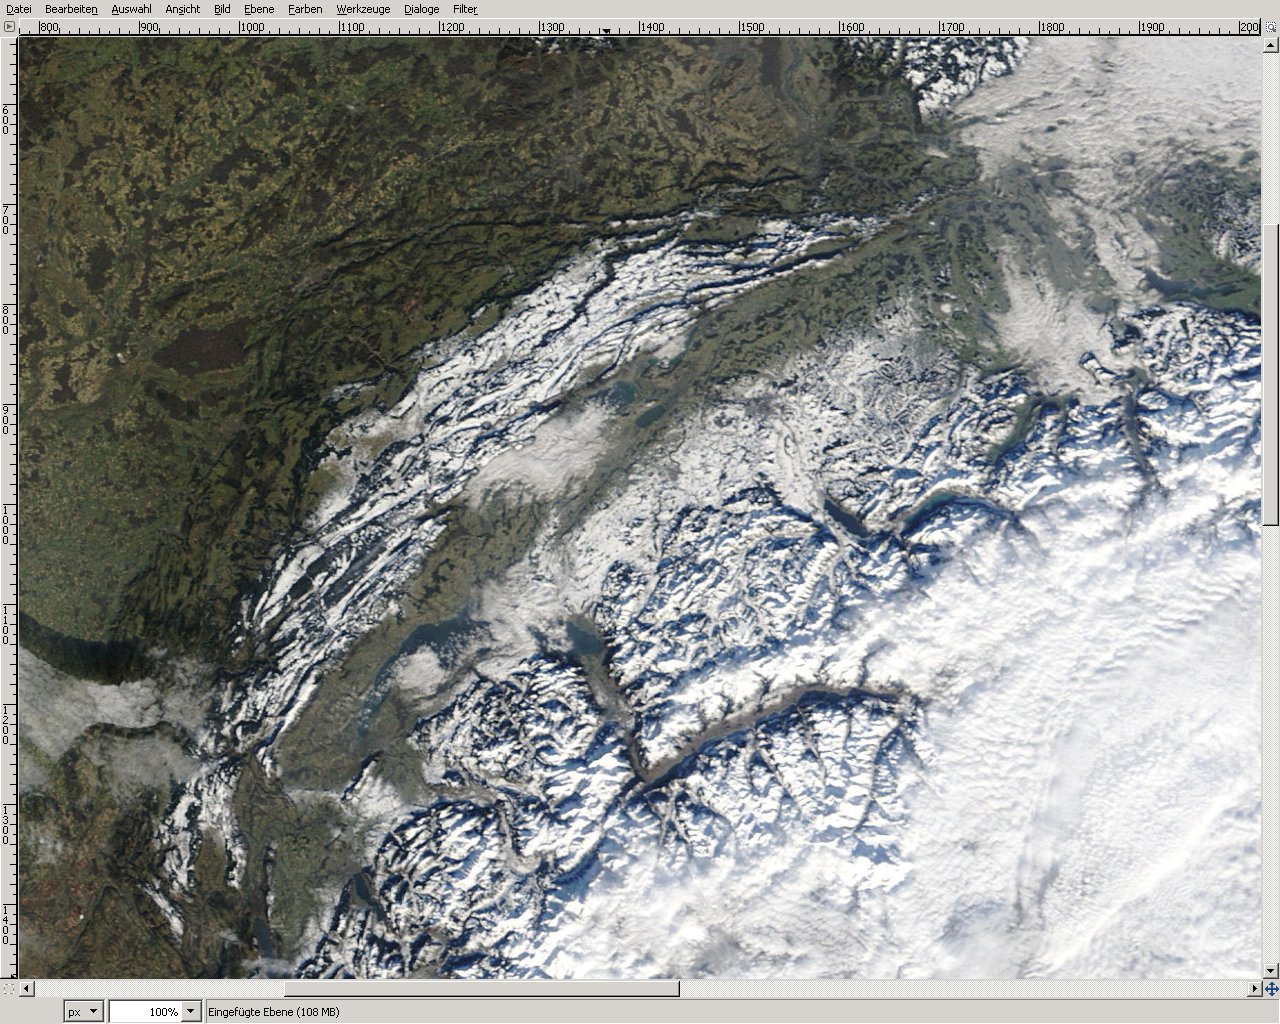Open the Ebene menu
The height and width of the screenshot is (1024, 1280).
click(258, 9)
